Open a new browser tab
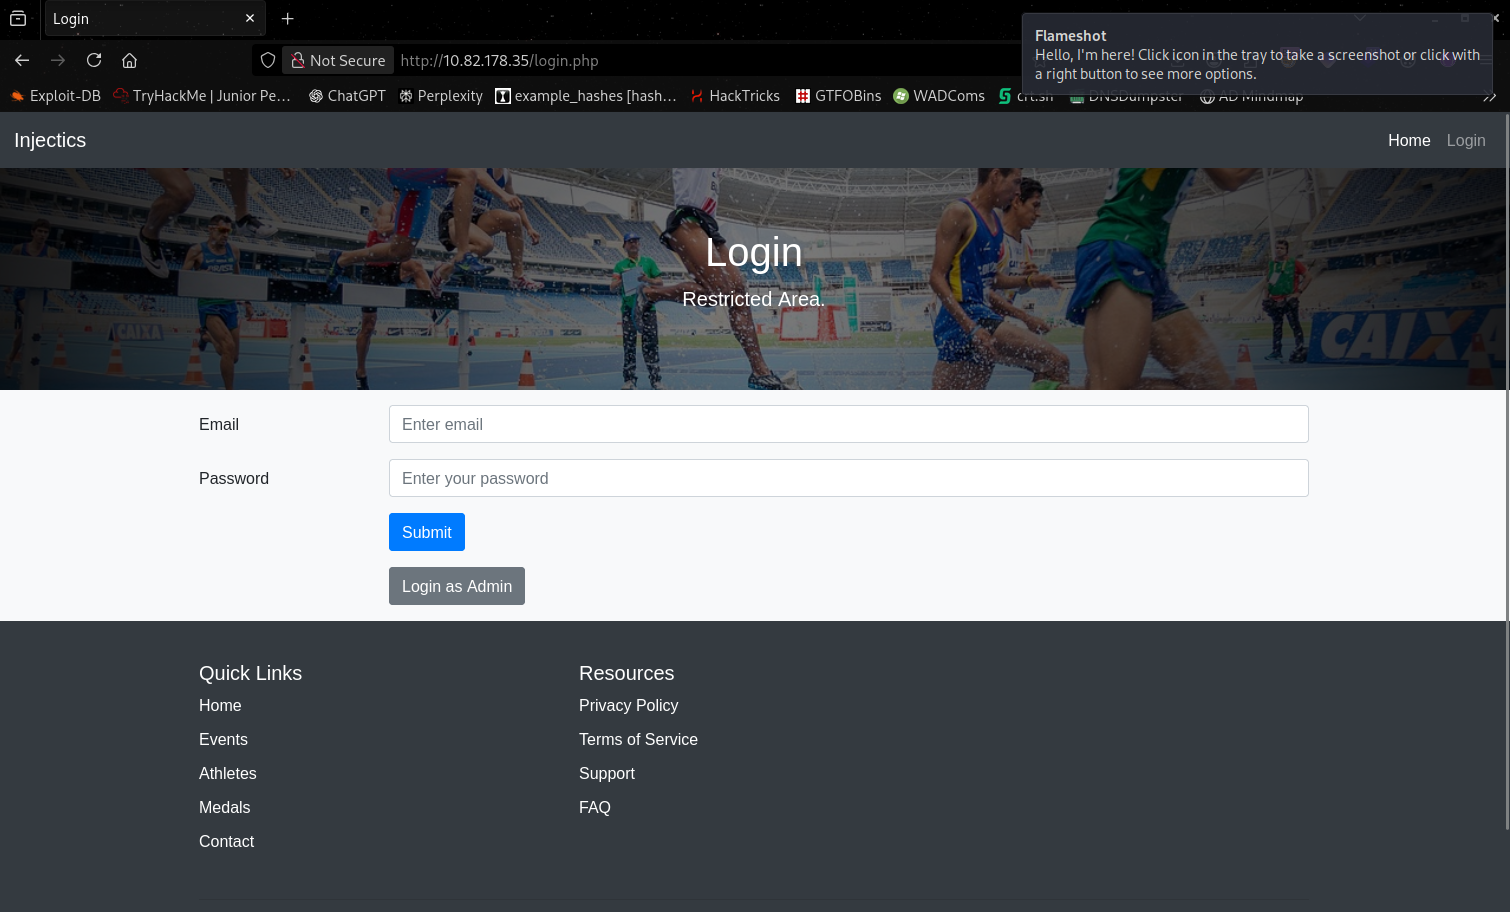Image resolution: width=1510 pixels, height=912 pixels. 287,19
